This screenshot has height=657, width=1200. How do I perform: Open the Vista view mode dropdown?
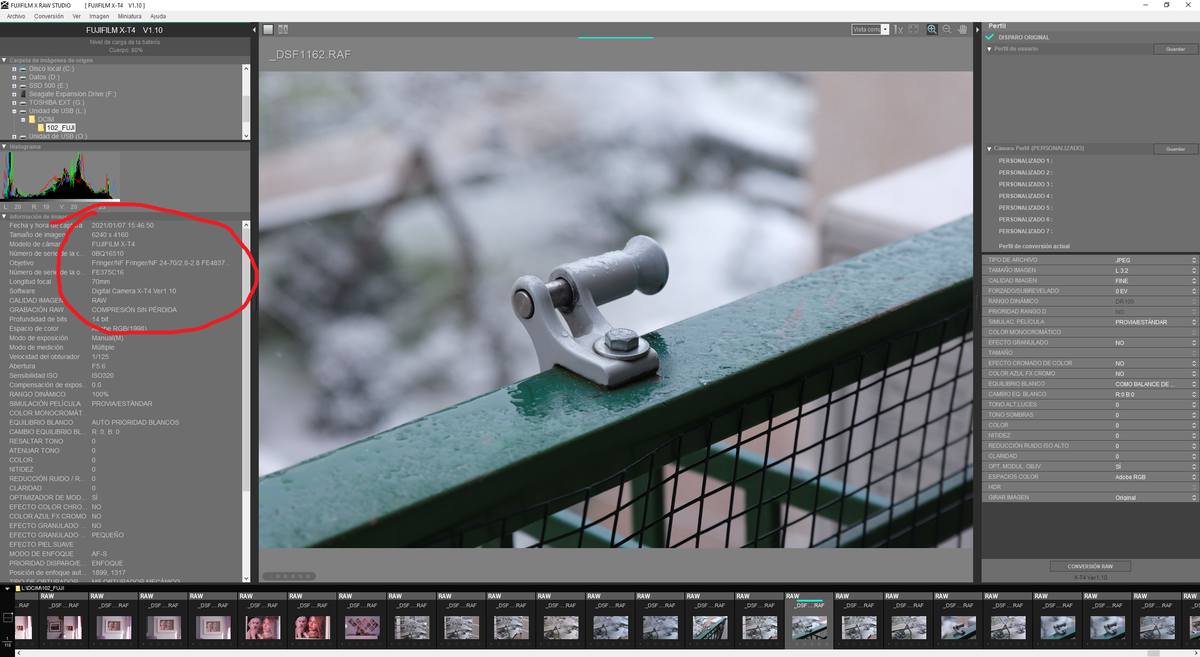(870, 30)
